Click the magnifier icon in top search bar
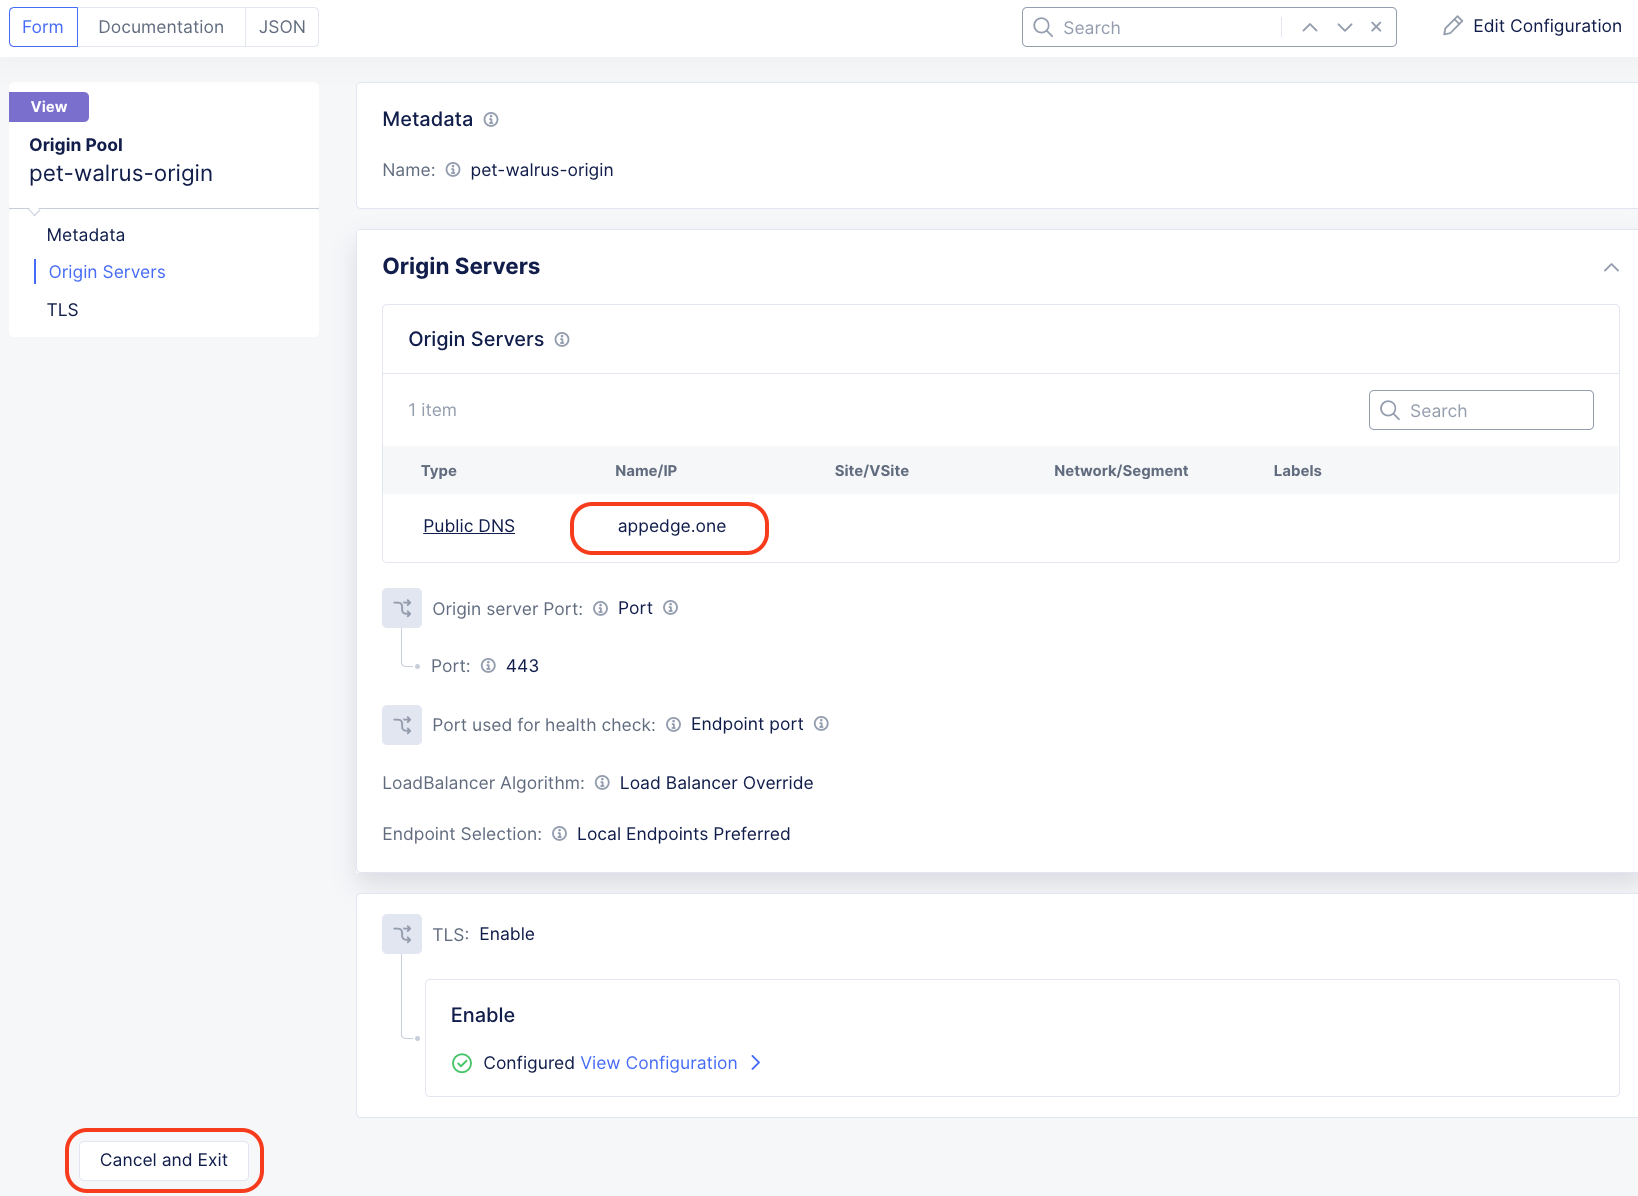This screenshot has width=1638, height=1196. (x=1043, y=27)
